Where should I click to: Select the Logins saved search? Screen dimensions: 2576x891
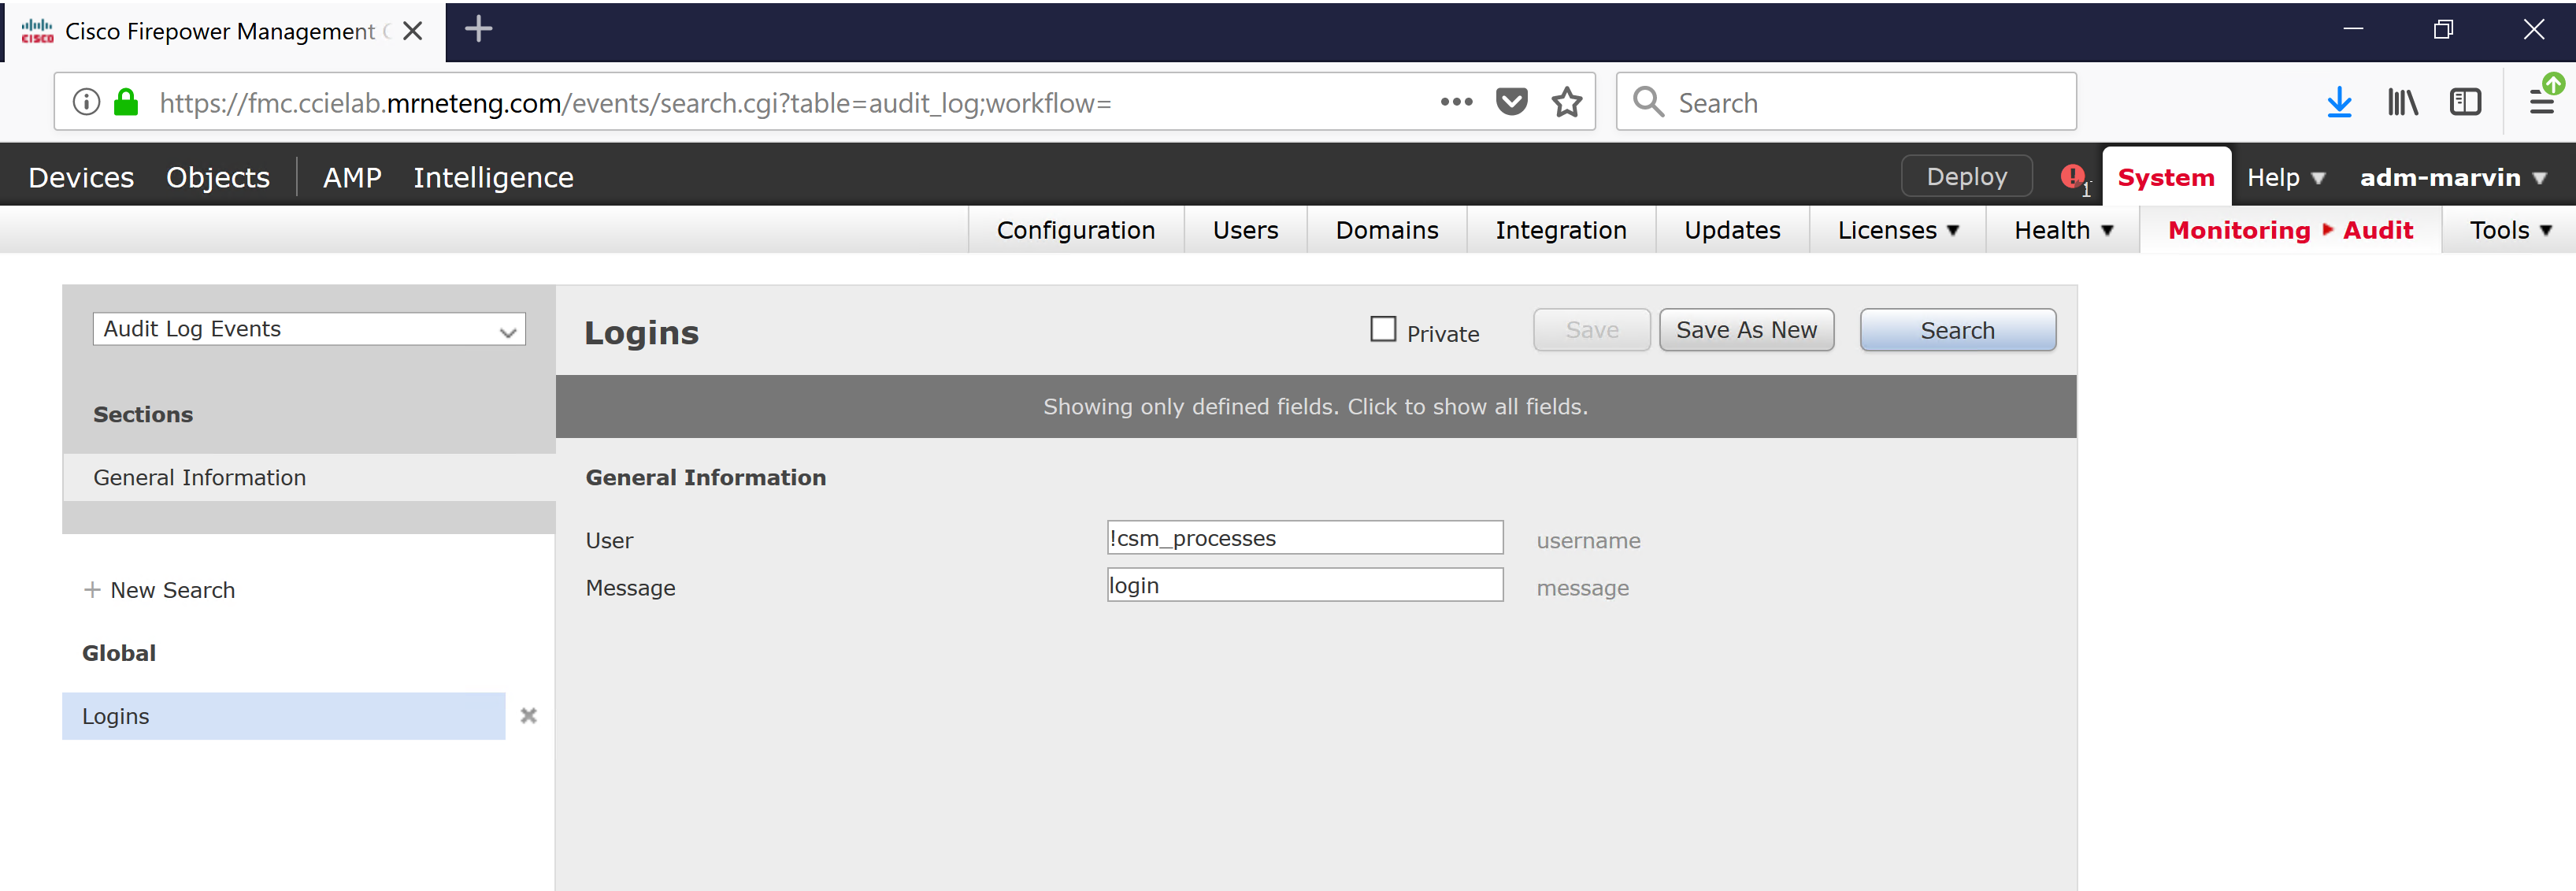click(x=283, y=716)
